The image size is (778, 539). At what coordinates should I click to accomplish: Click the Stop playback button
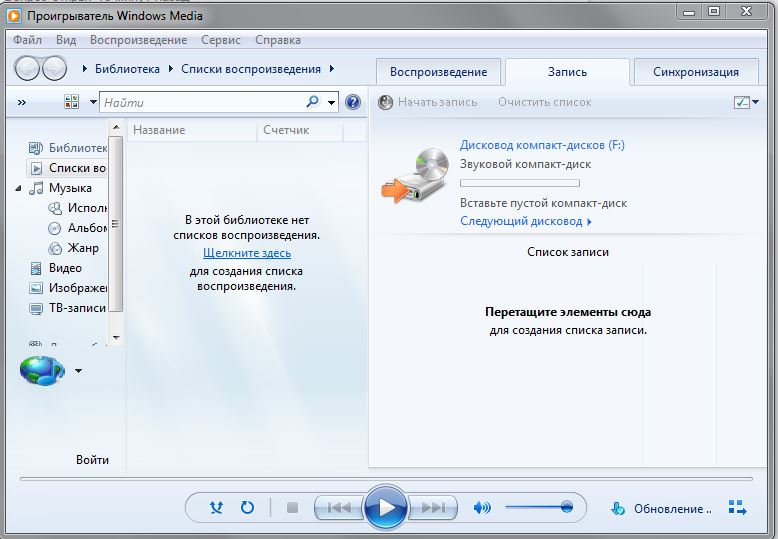coord(292,508)
